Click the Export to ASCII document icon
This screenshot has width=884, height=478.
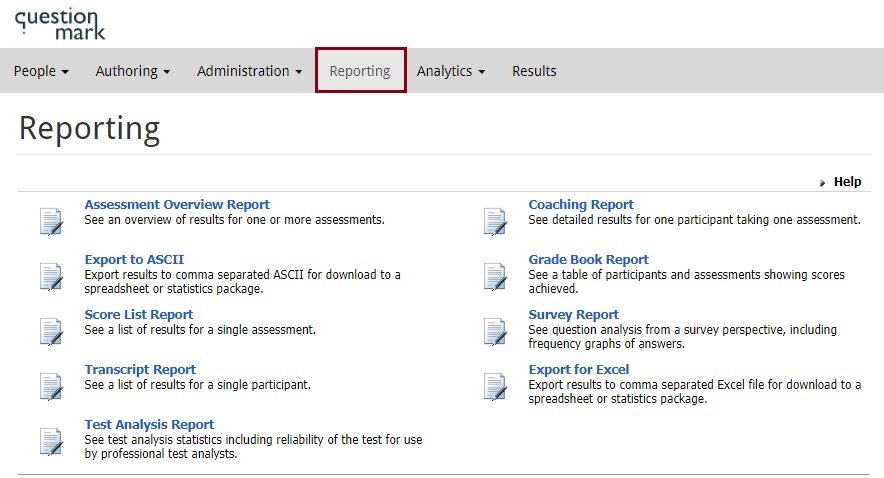[x=51, y=276]
